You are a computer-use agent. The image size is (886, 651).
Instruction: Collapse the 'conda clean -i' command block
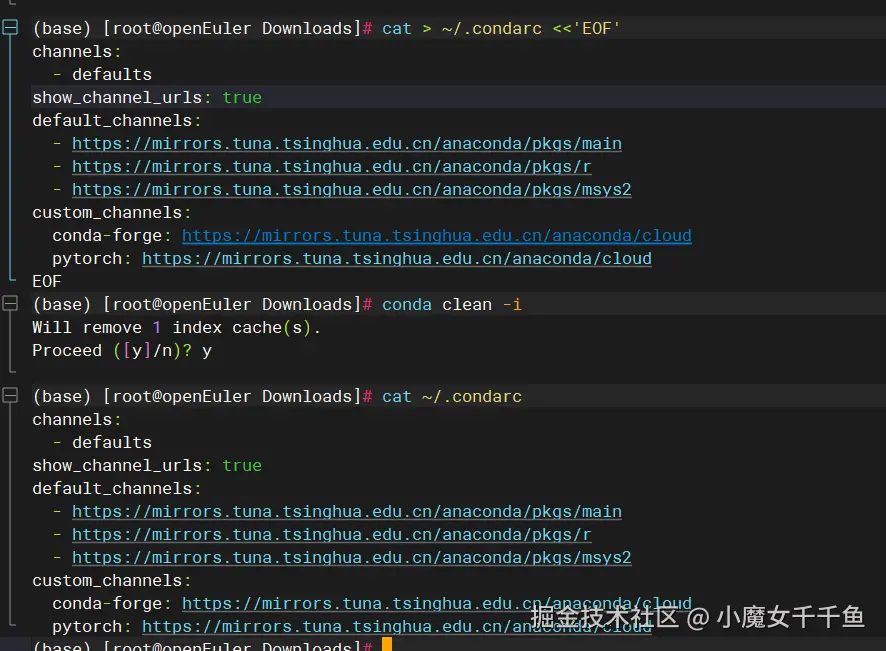(10, 303)
